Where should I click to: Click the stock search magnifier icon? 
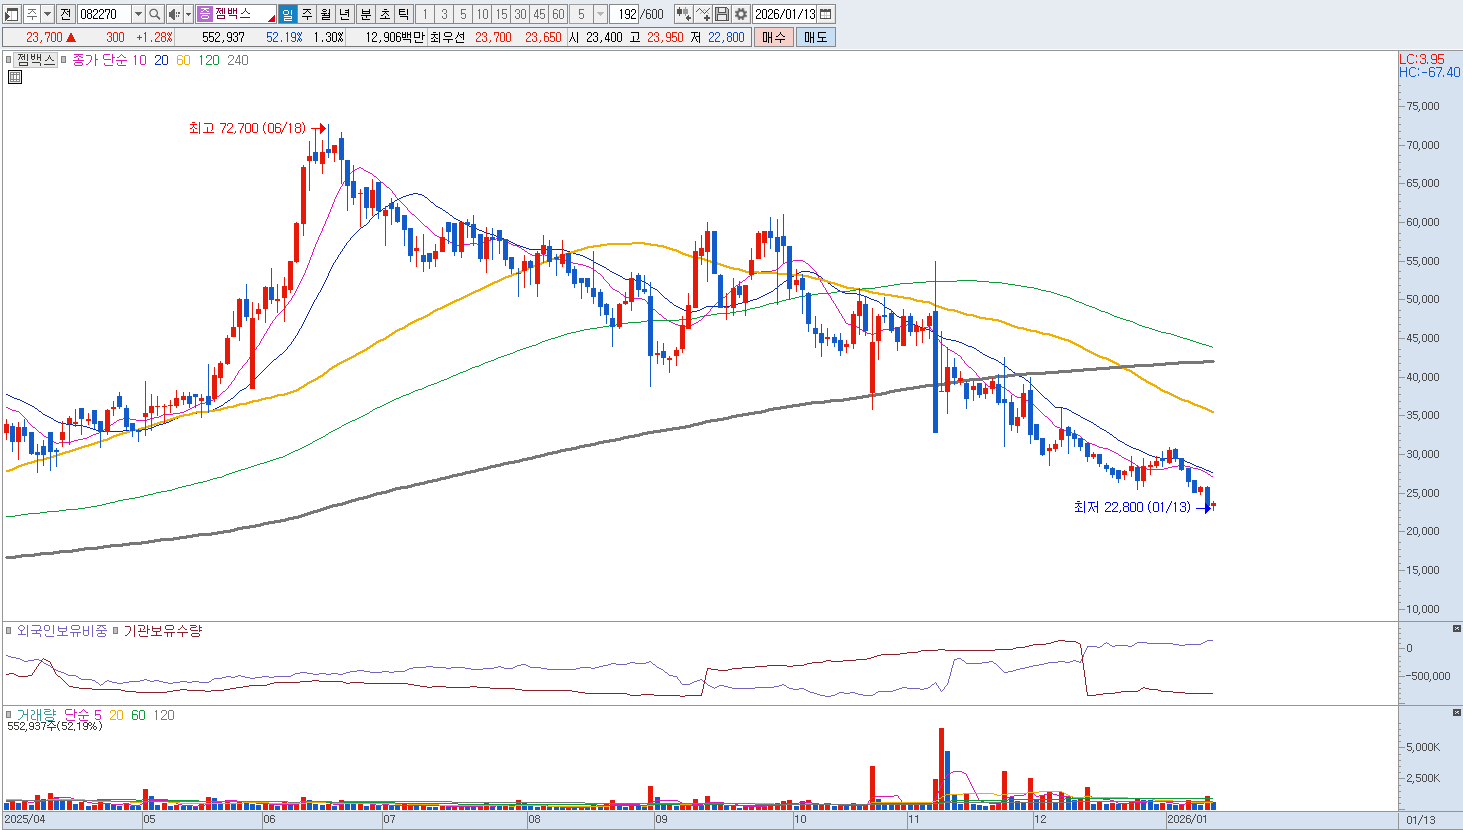coord(155,14)
